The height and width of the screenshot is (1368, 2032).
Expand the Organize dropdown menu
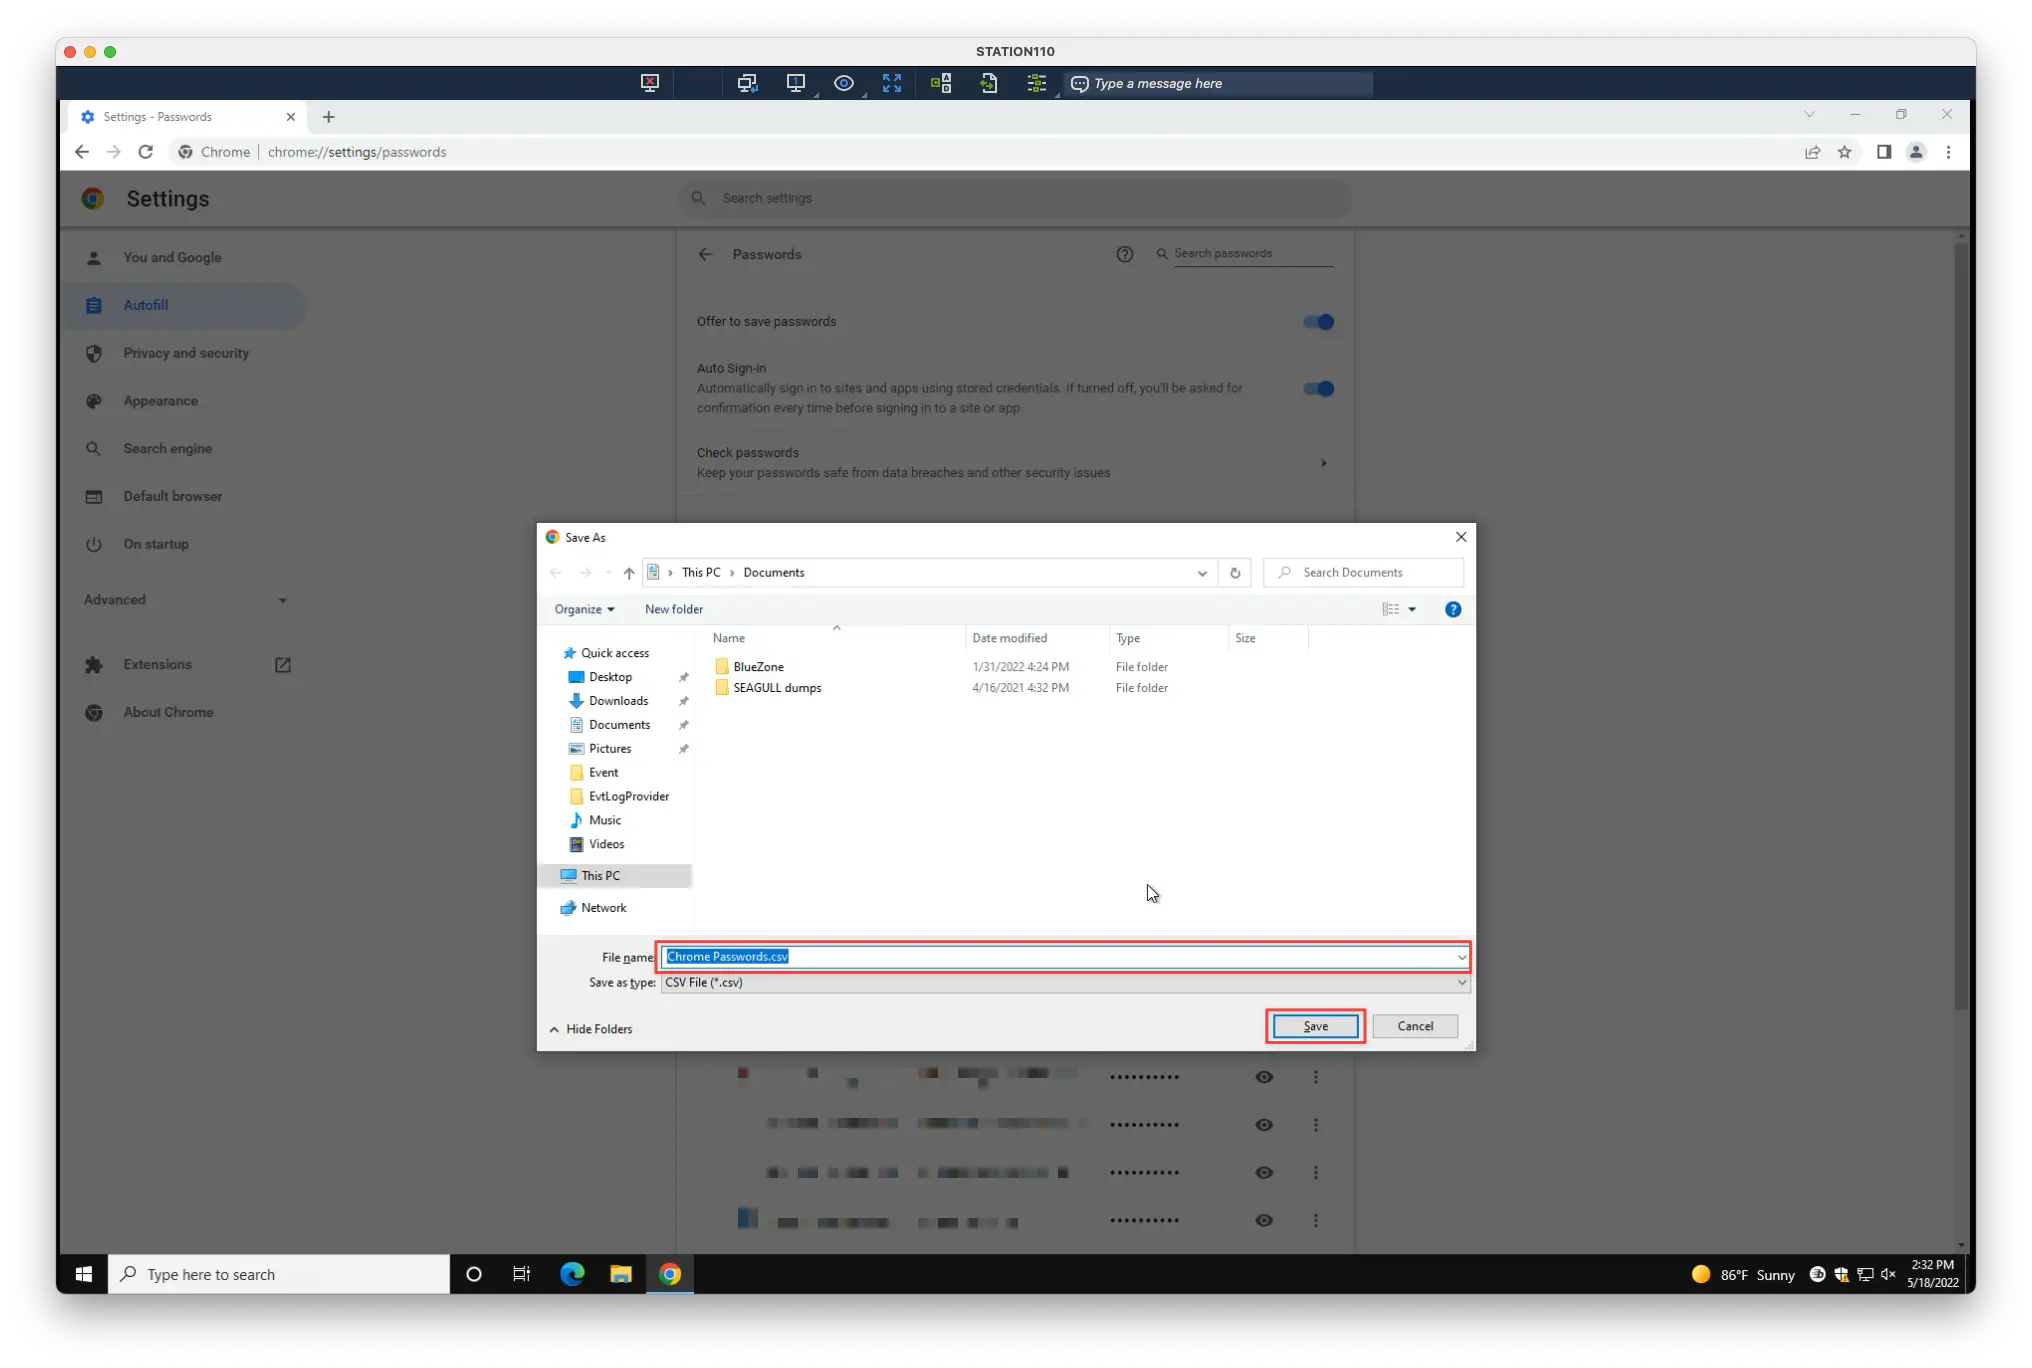tap(584, 609)
